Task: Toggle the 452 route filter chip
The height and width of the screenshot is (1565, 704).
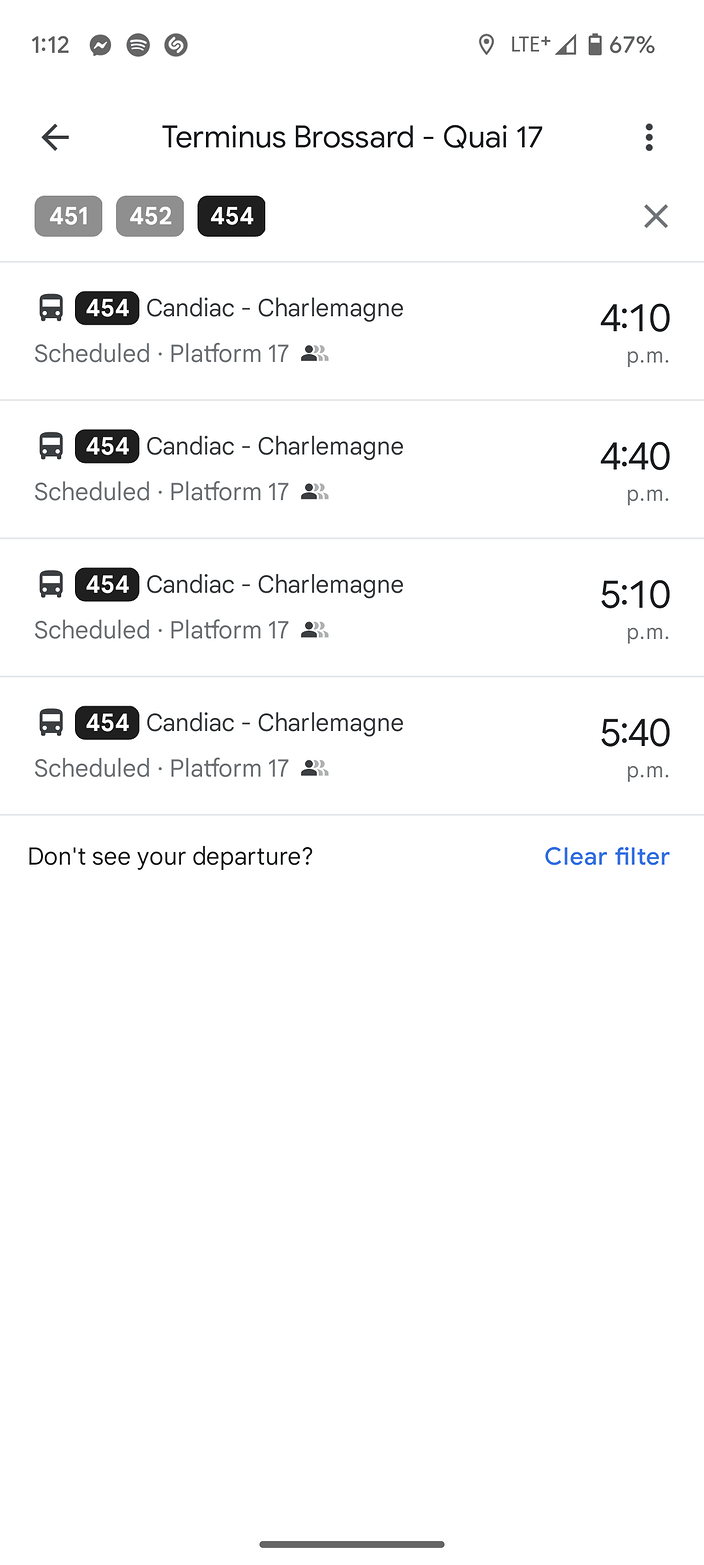Action: click(x=150, y=216)
